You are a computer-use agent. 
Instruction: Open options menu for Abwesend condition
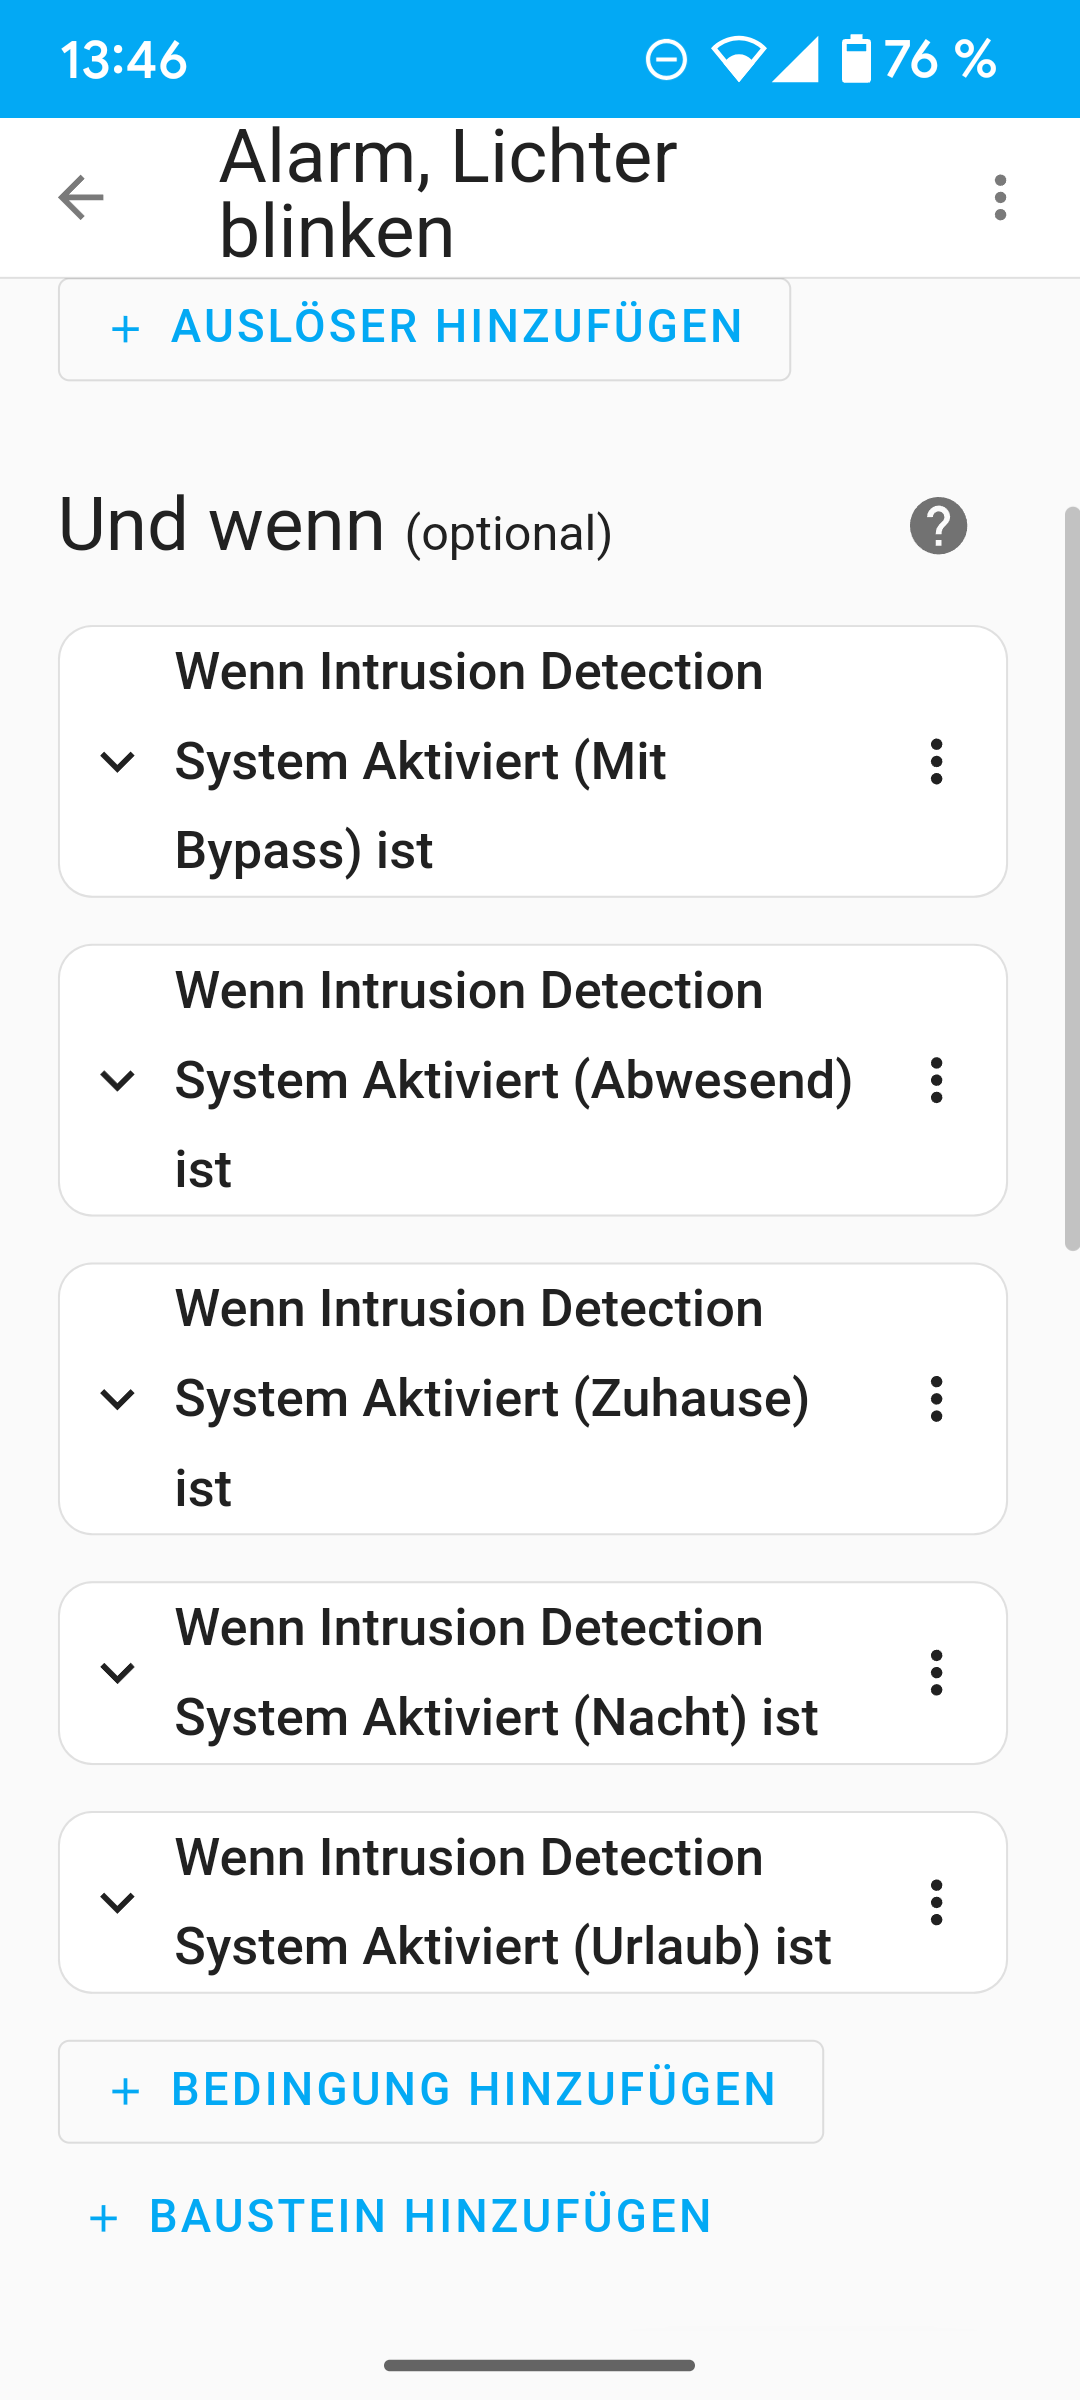[x=936, y=1081]
